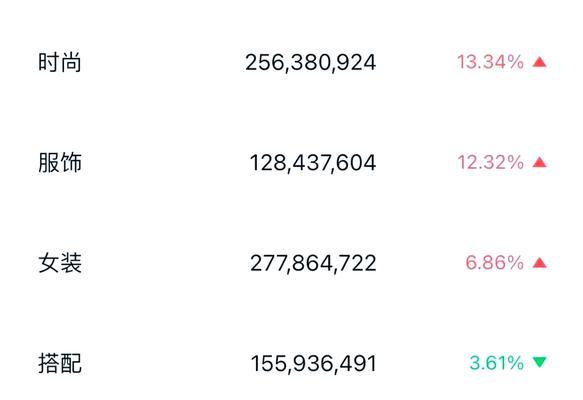Open the 搭配 row's blank middle area
583x400 pixels.
(x=165, y=363)
